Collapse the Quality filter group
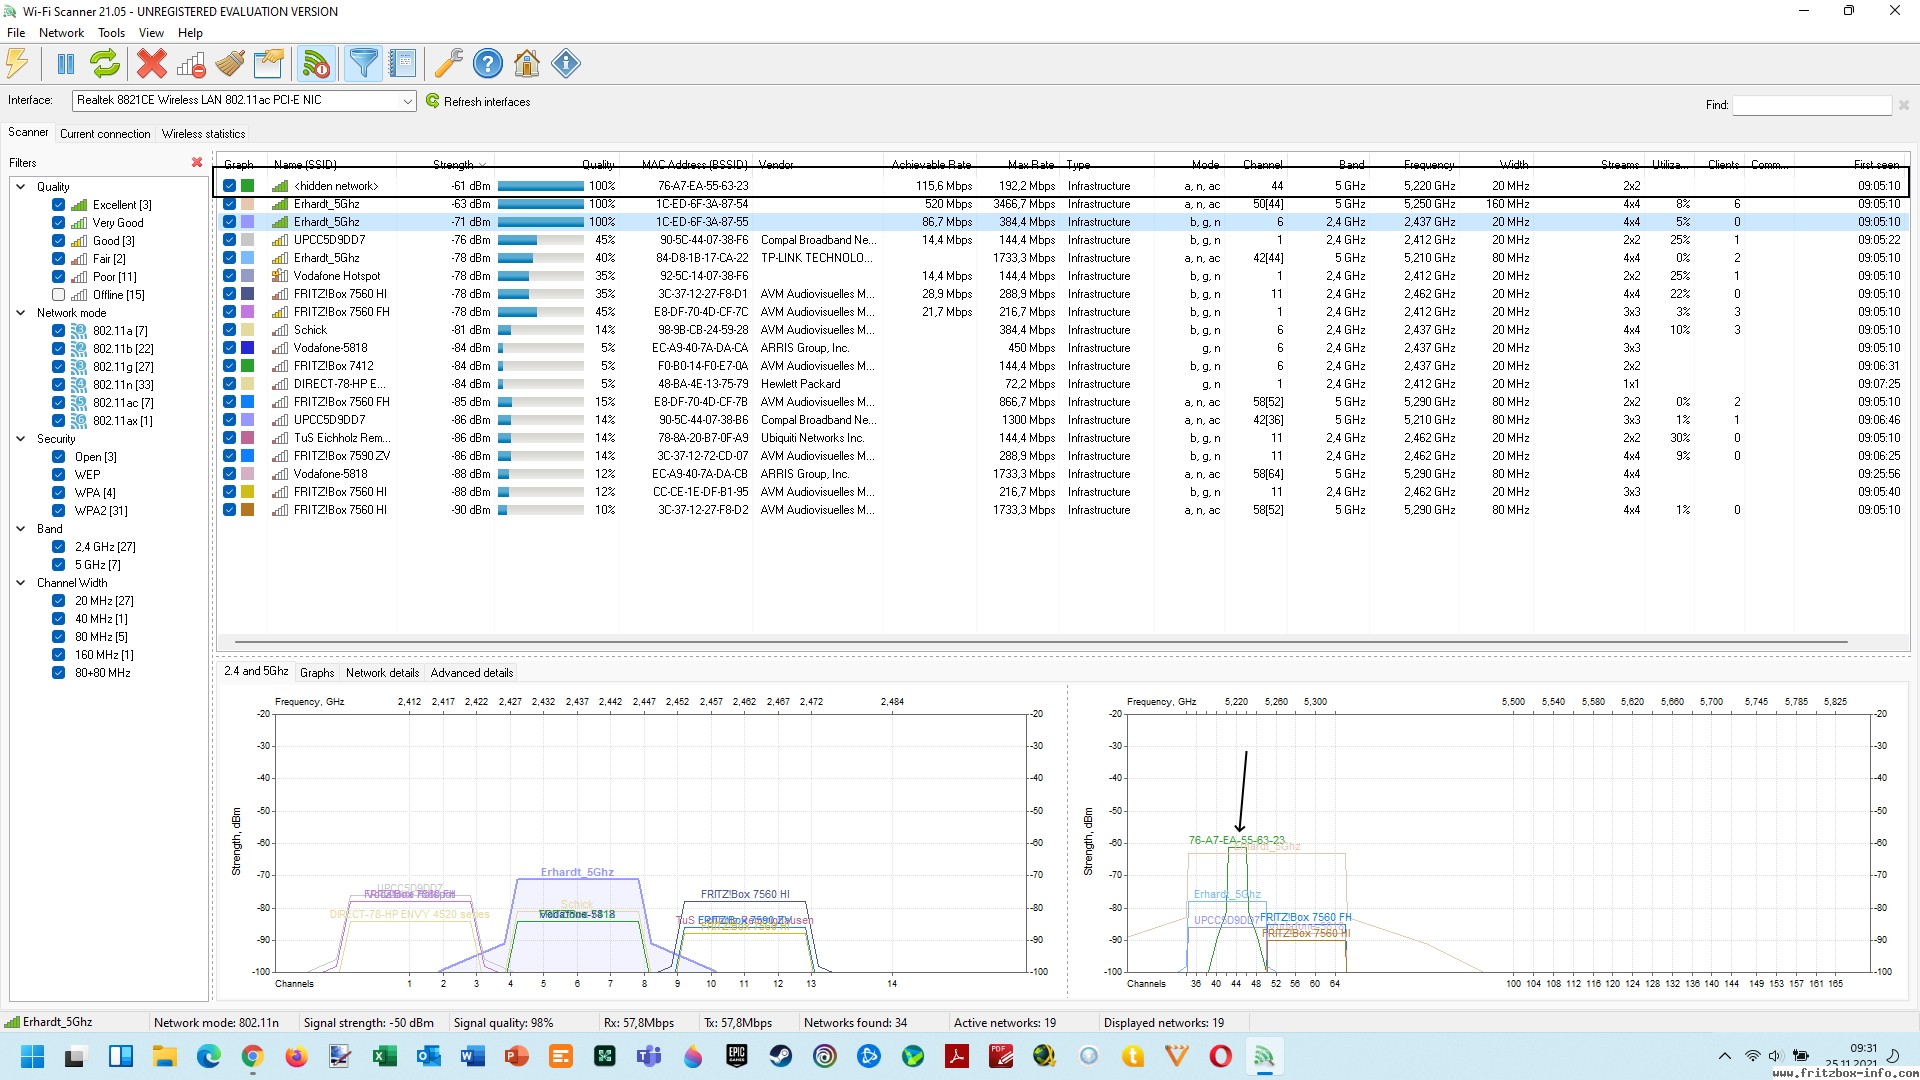This screenshot has height=1080, width=1920. tap(21, 187)
